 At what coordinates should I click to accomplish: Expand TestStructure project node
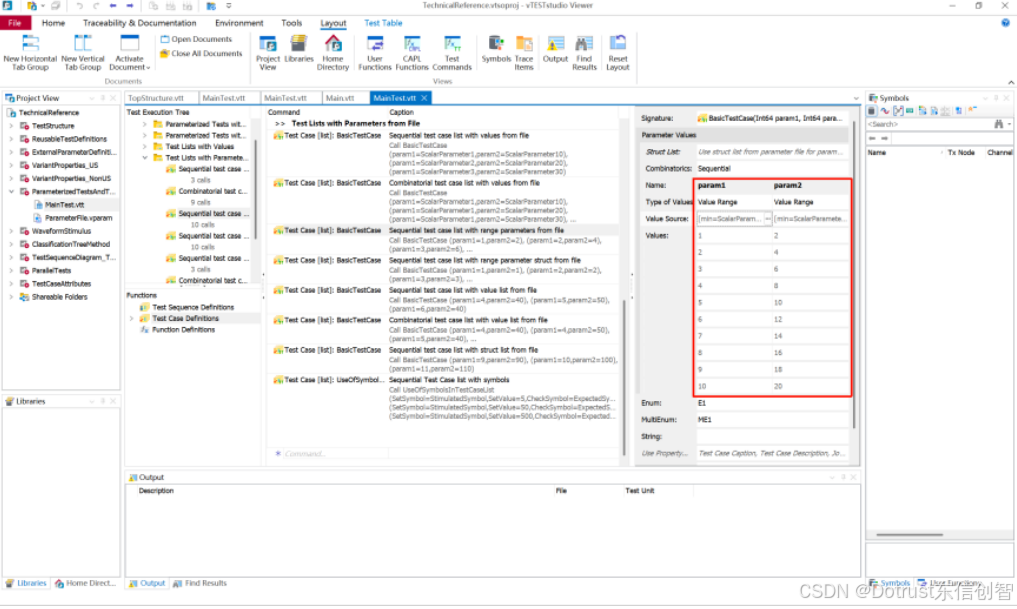pos(11,126)
